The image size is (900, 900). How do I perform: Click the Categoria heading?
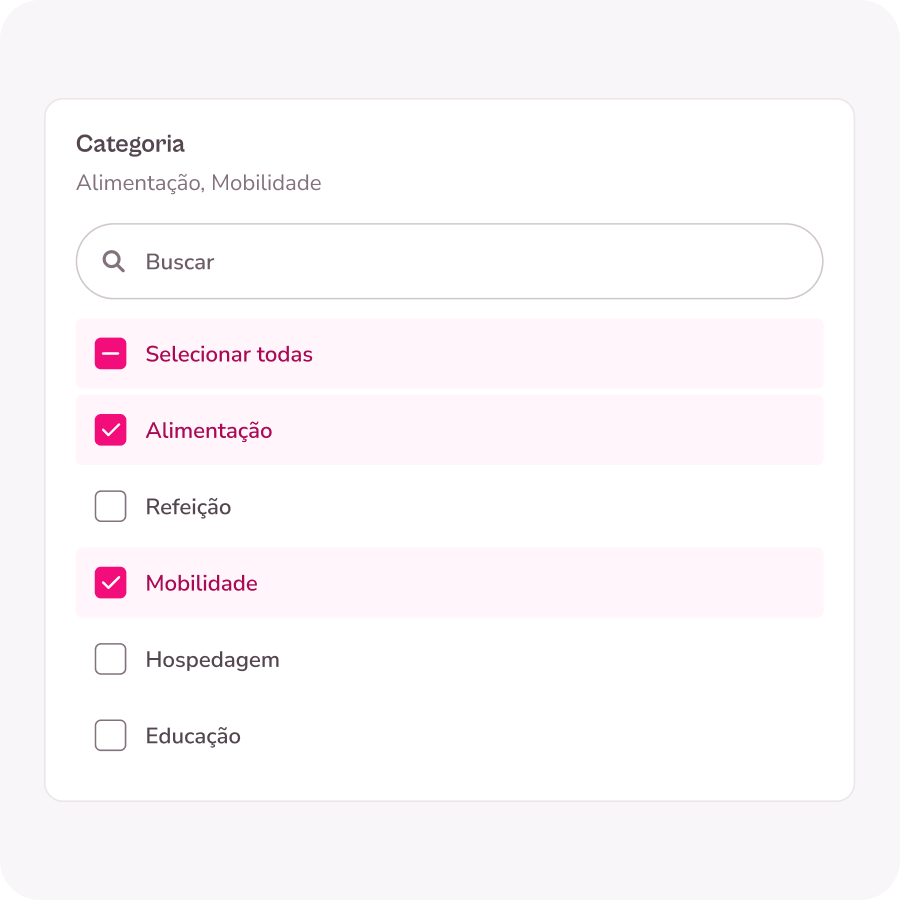point(130,144)
